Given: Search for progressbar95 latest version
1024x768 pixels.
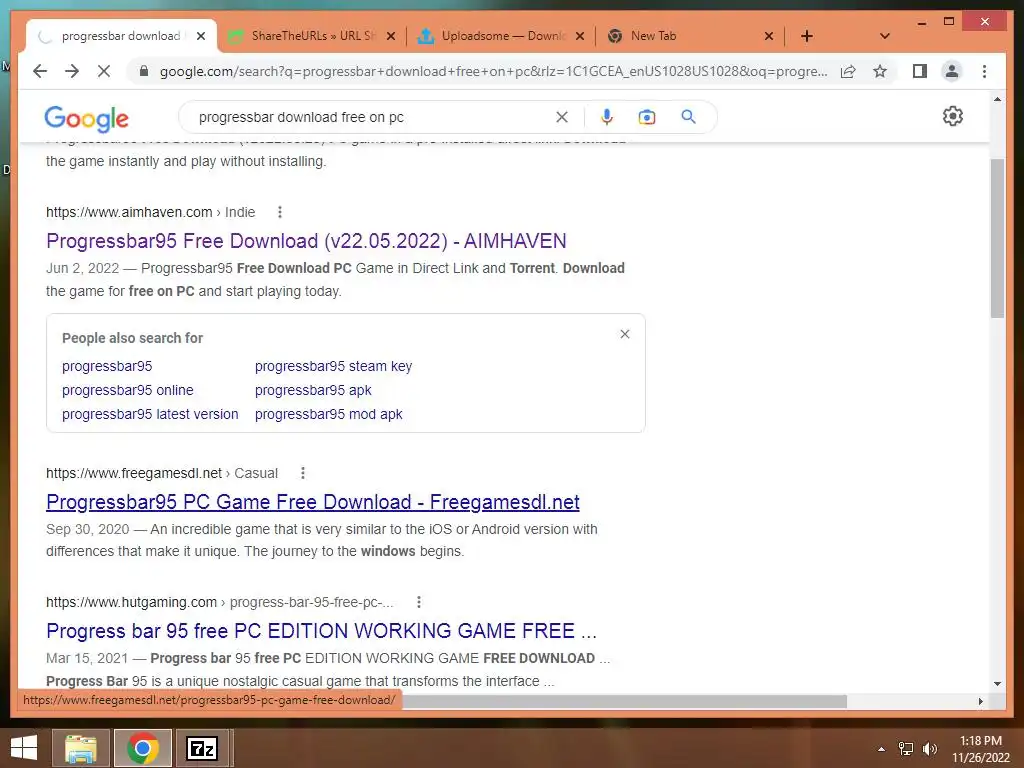Looking at the screenshot, I should (150, 414).
